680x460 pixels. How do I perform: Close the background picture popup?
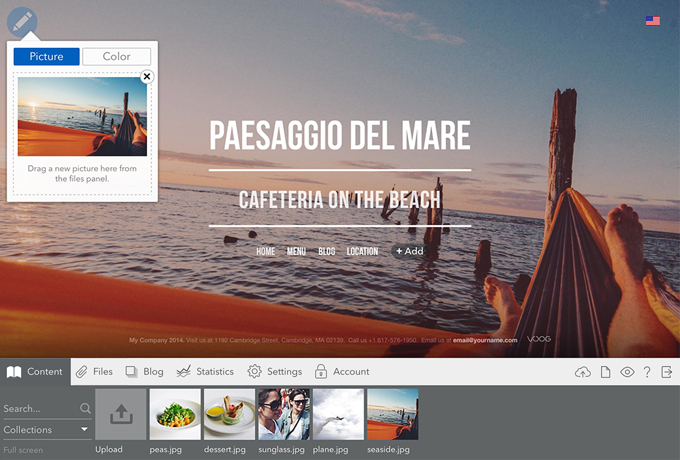[147, 76]
